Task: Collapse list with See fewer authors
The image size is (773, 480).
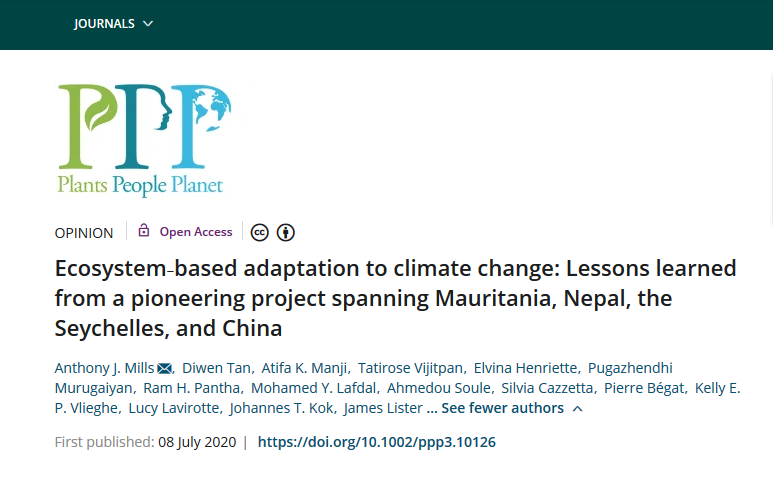Action: click(502, 408)
